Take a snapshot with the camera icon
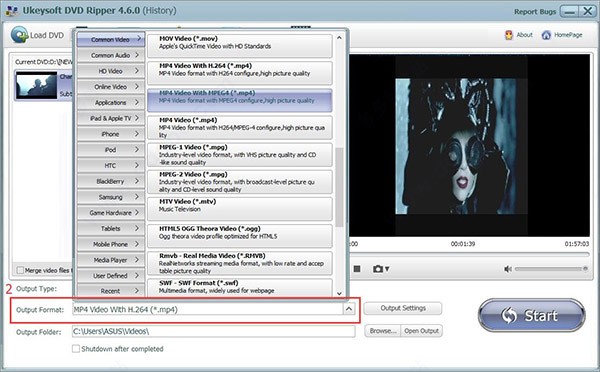This screenshot has height=372, width=600. (378, 269)
